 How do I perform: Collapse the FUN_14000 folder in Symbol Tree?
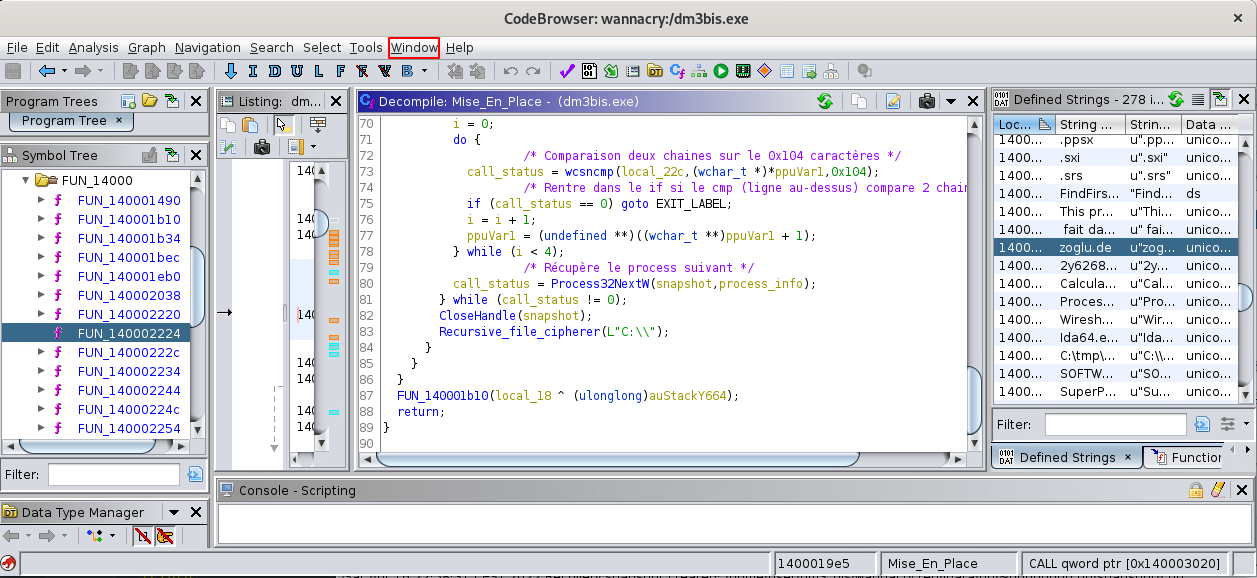click(26, 181)
